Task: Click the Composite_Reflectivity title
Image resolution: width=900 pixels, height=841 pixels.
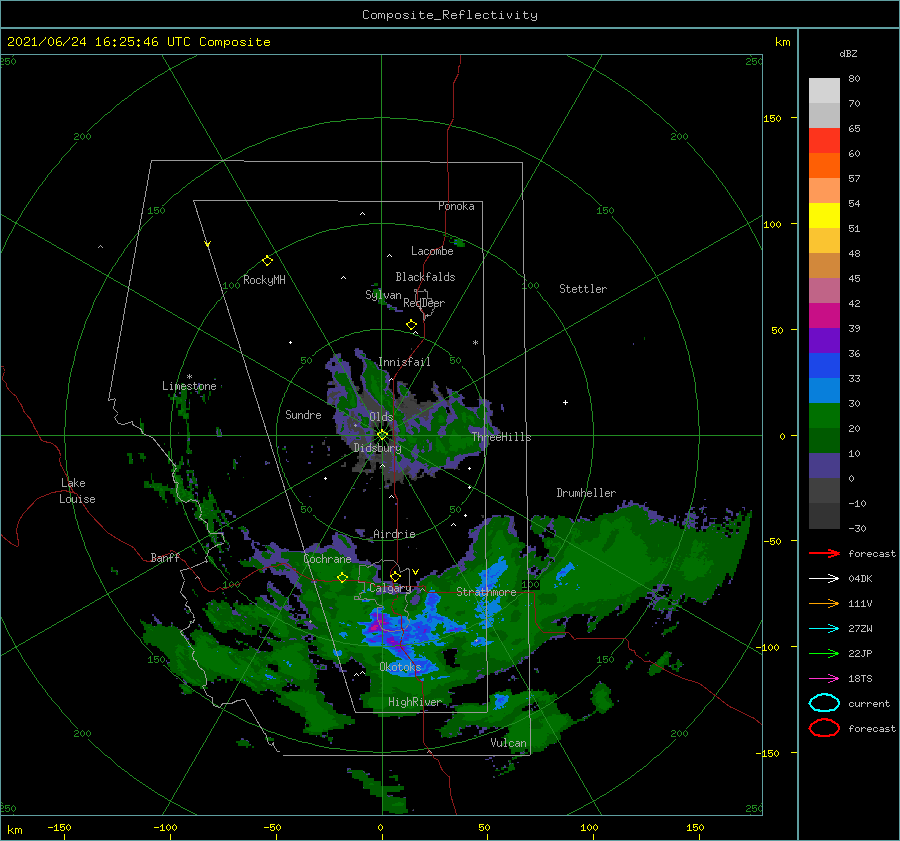Action: pos(450,15)
